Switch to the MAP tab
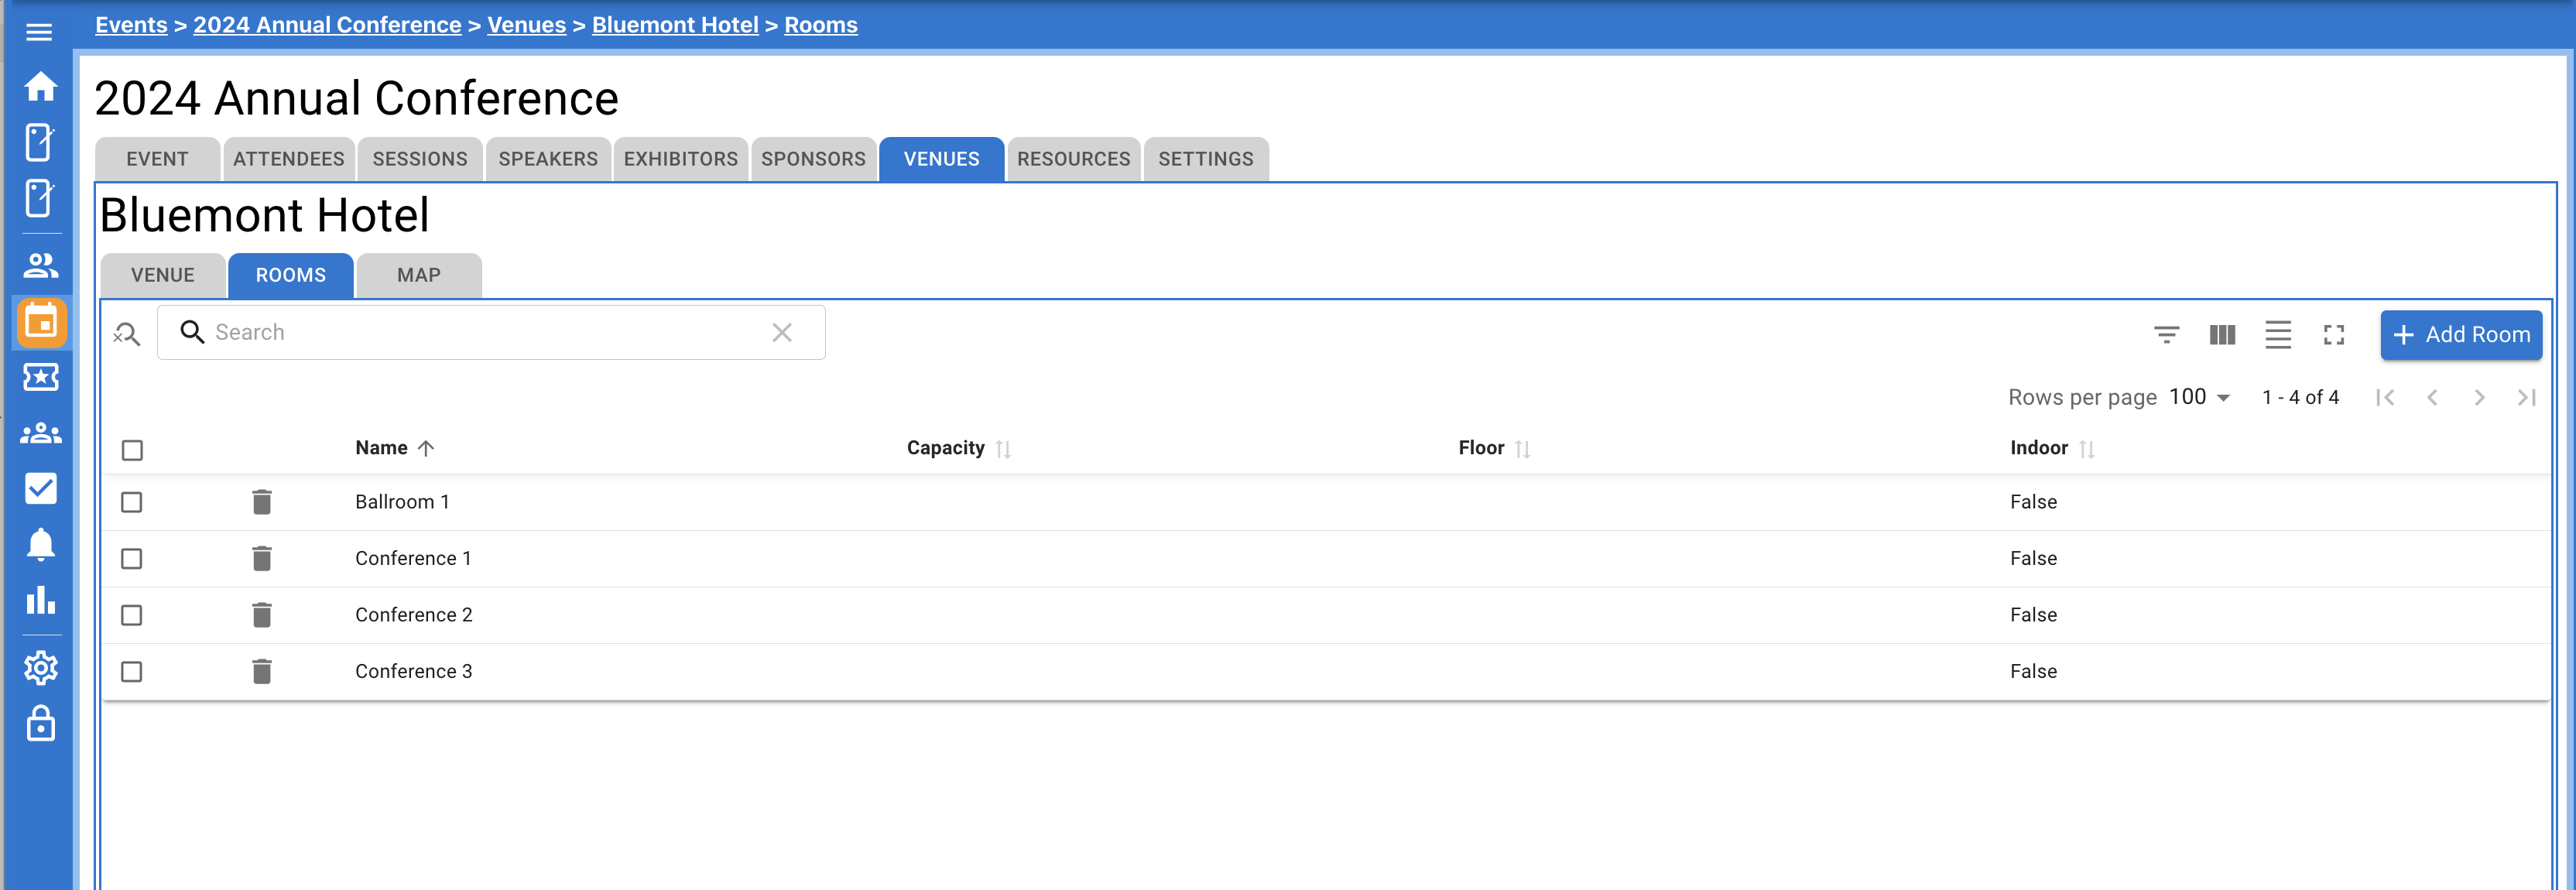 418,275
